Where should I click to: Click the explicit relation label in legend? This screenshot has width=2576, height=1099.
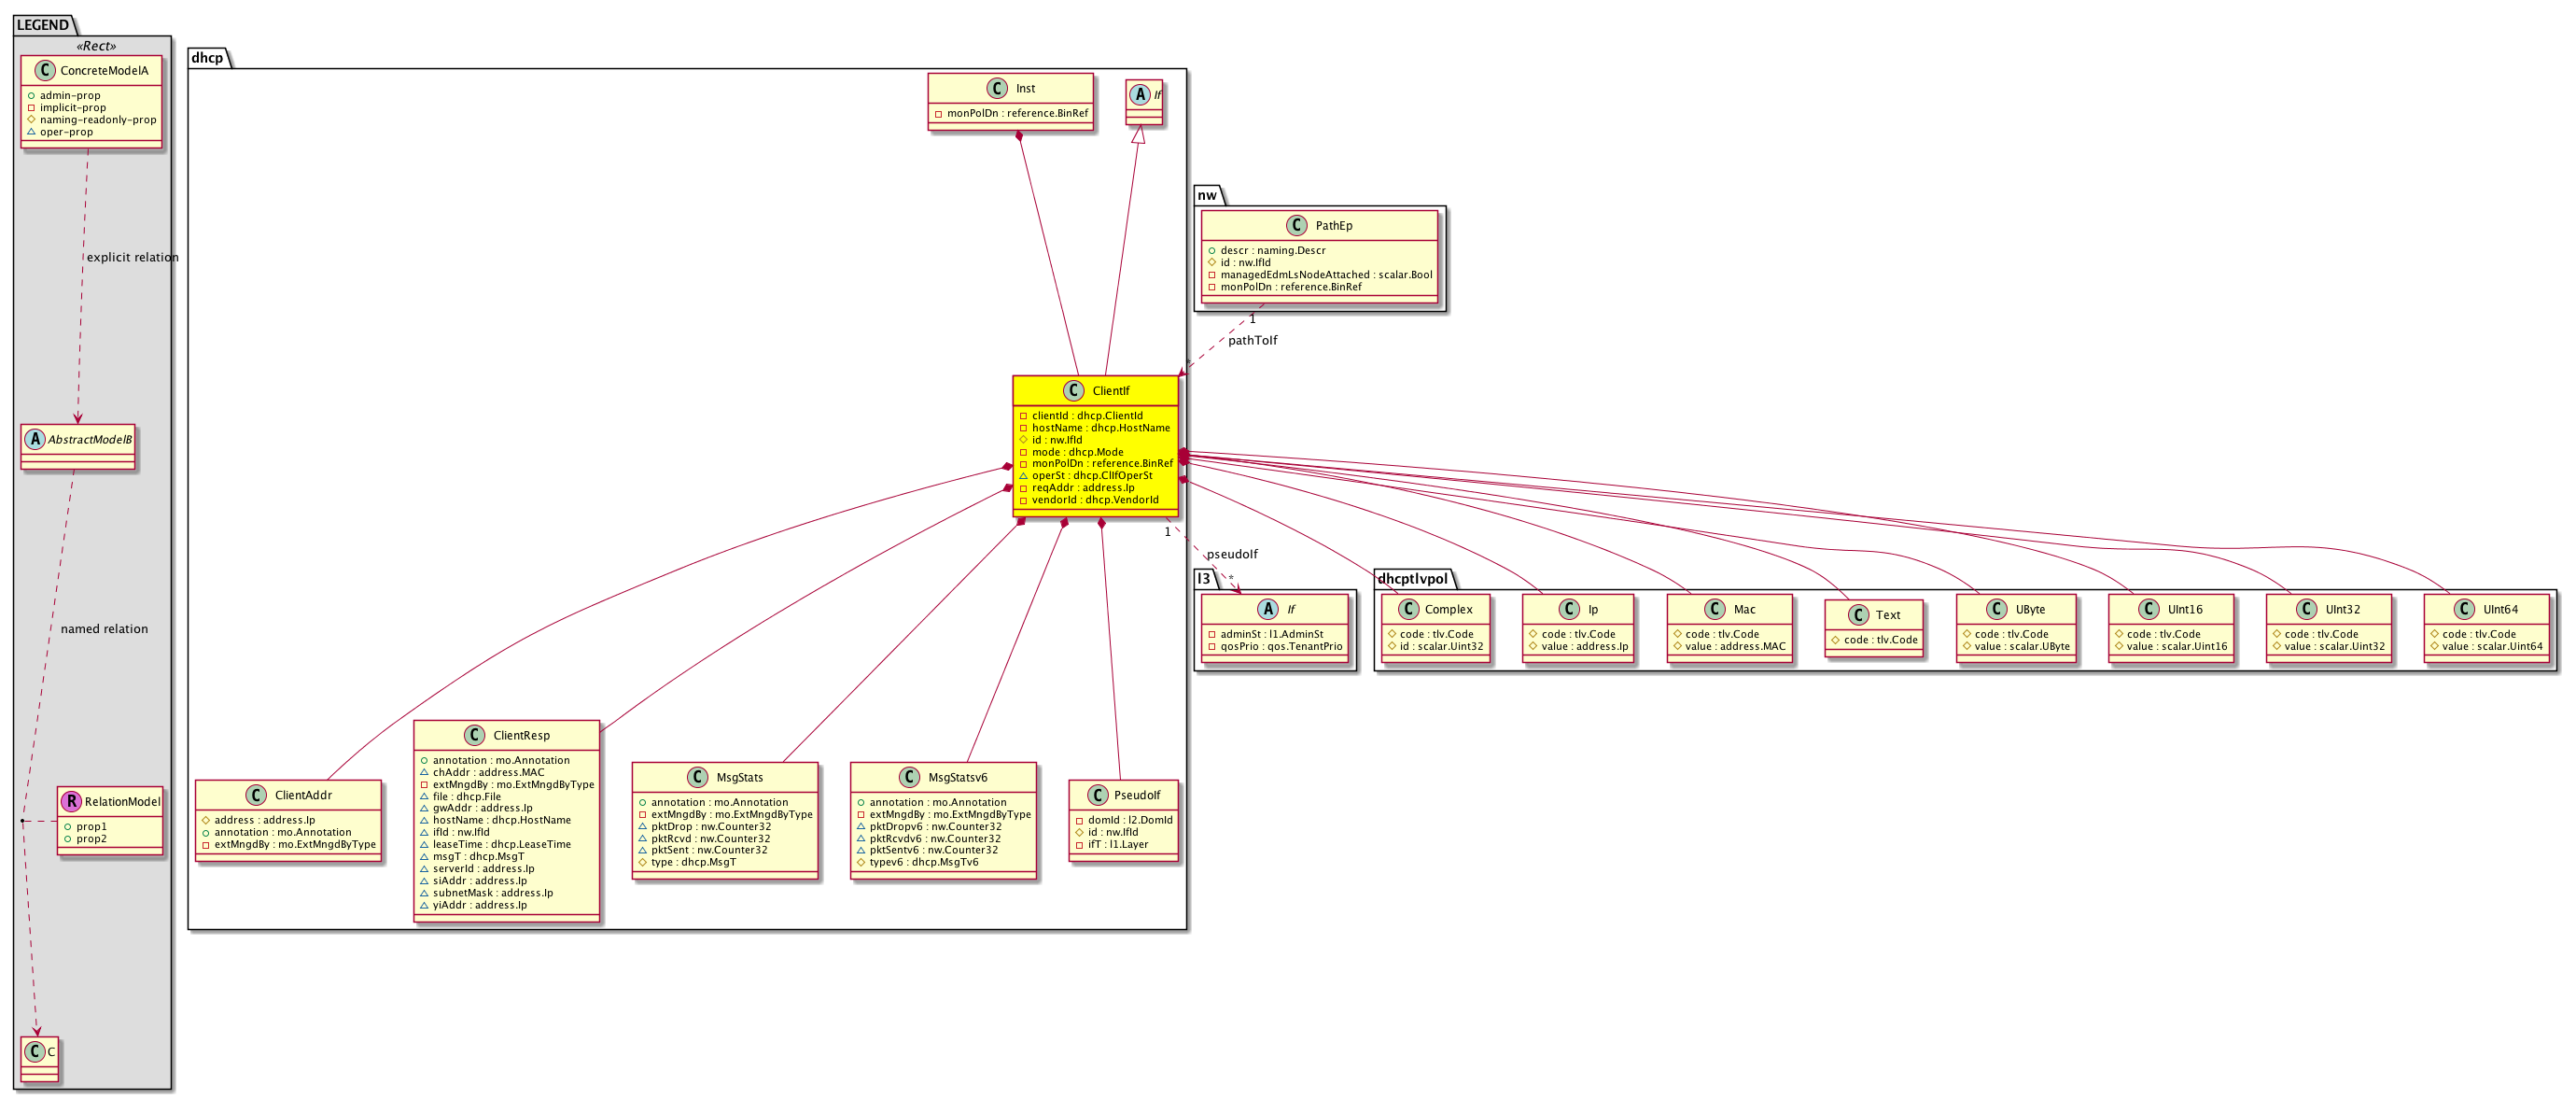coord(132,257)
